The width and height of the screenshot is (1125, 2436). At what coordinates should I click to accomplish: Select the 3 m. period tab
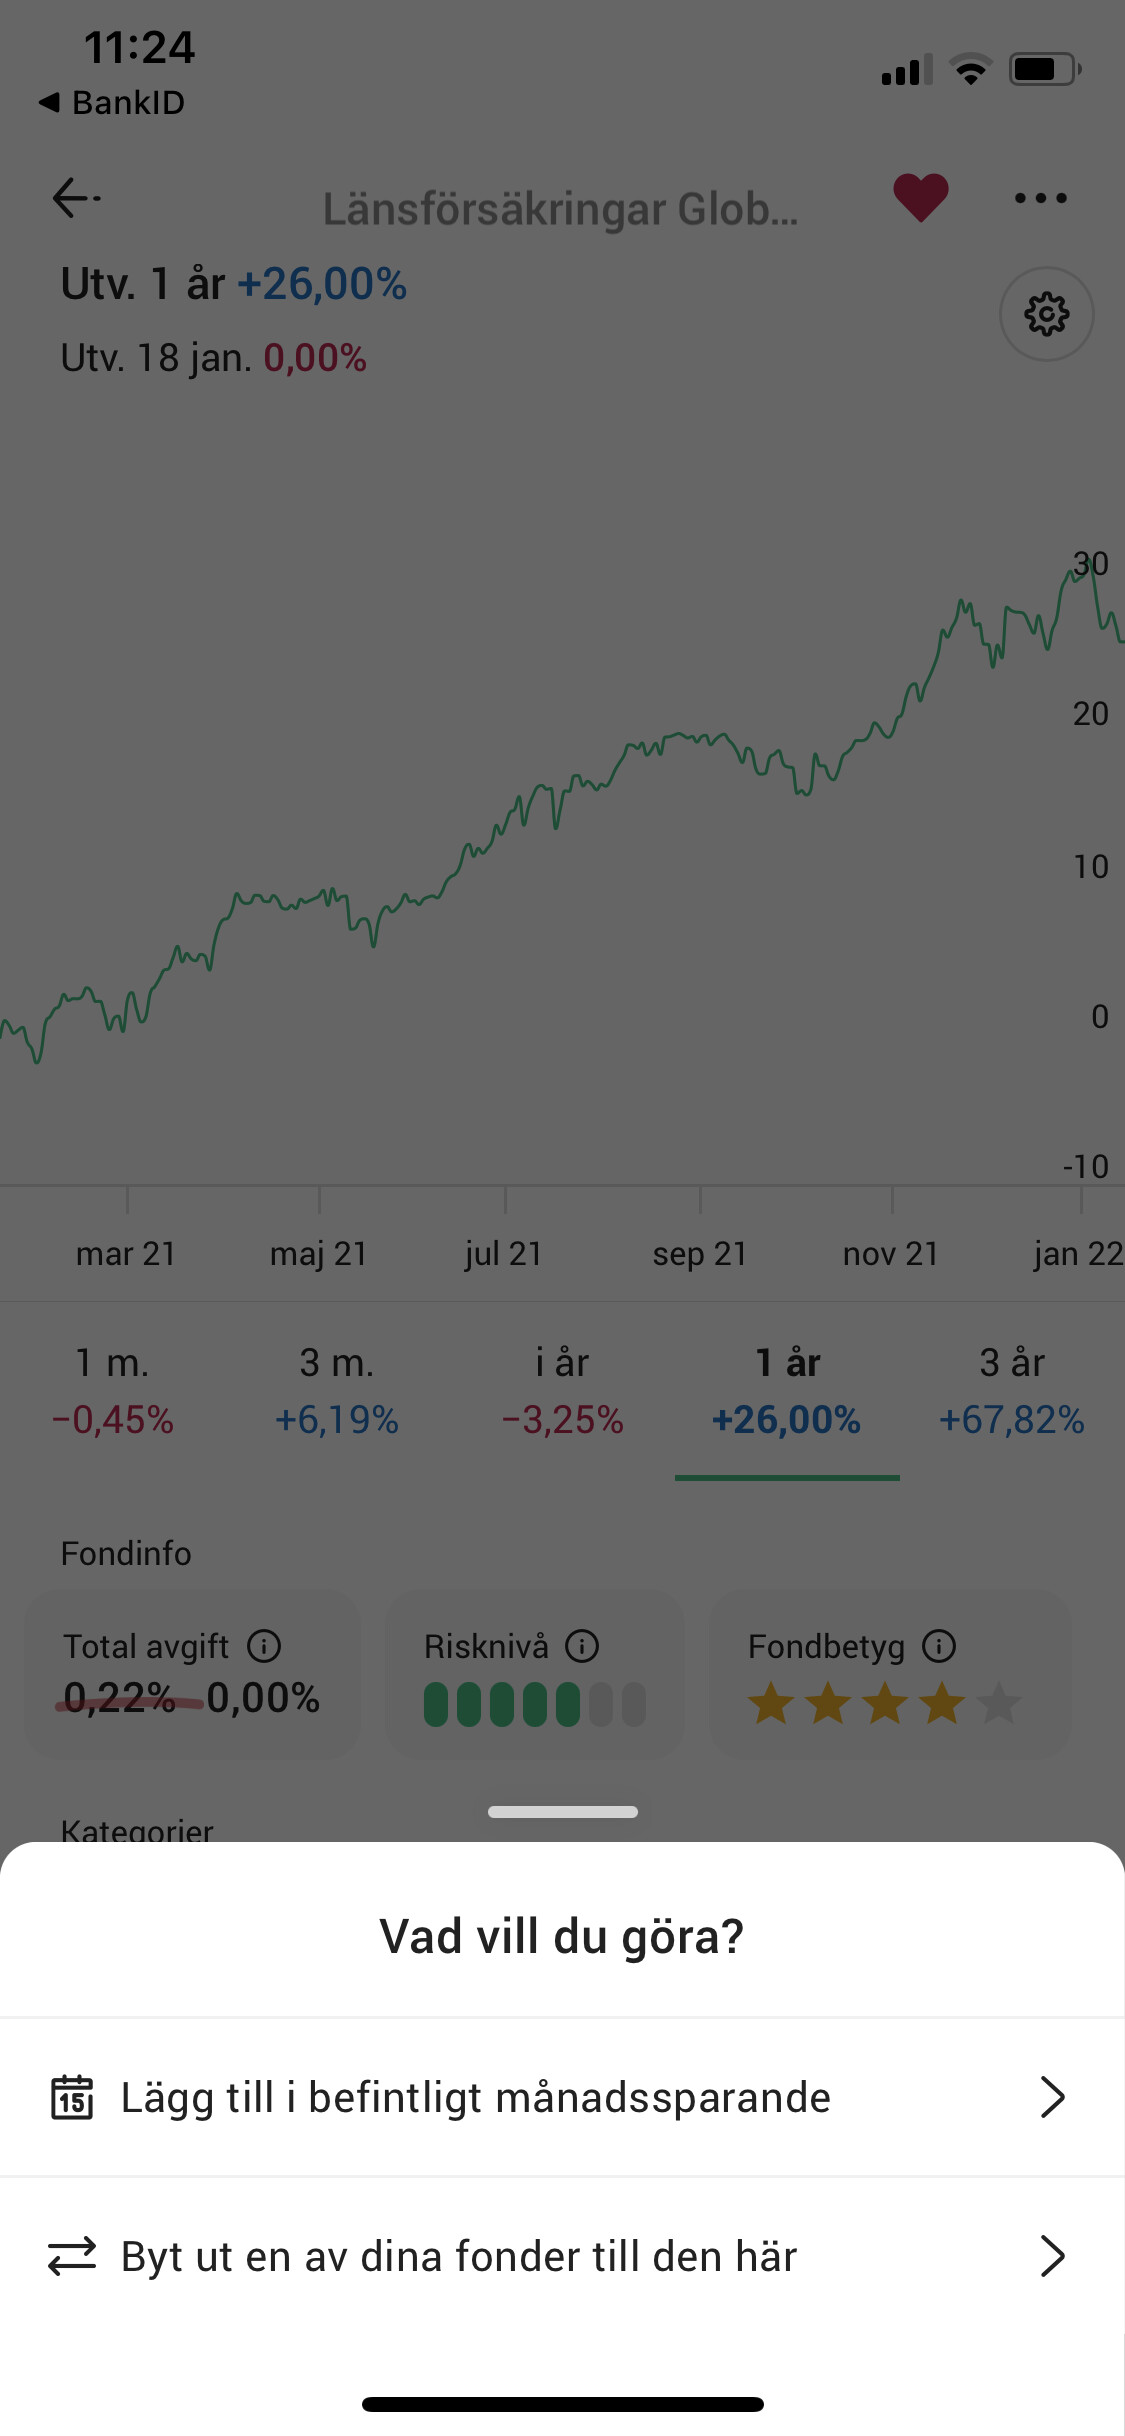337,1390
